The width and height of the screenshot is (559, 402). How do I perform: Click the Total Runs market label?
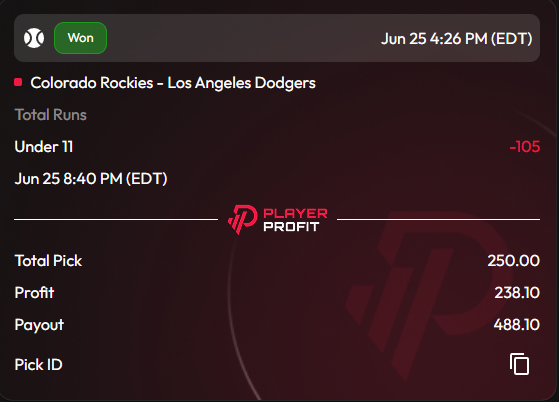click(x=51, y=115)
